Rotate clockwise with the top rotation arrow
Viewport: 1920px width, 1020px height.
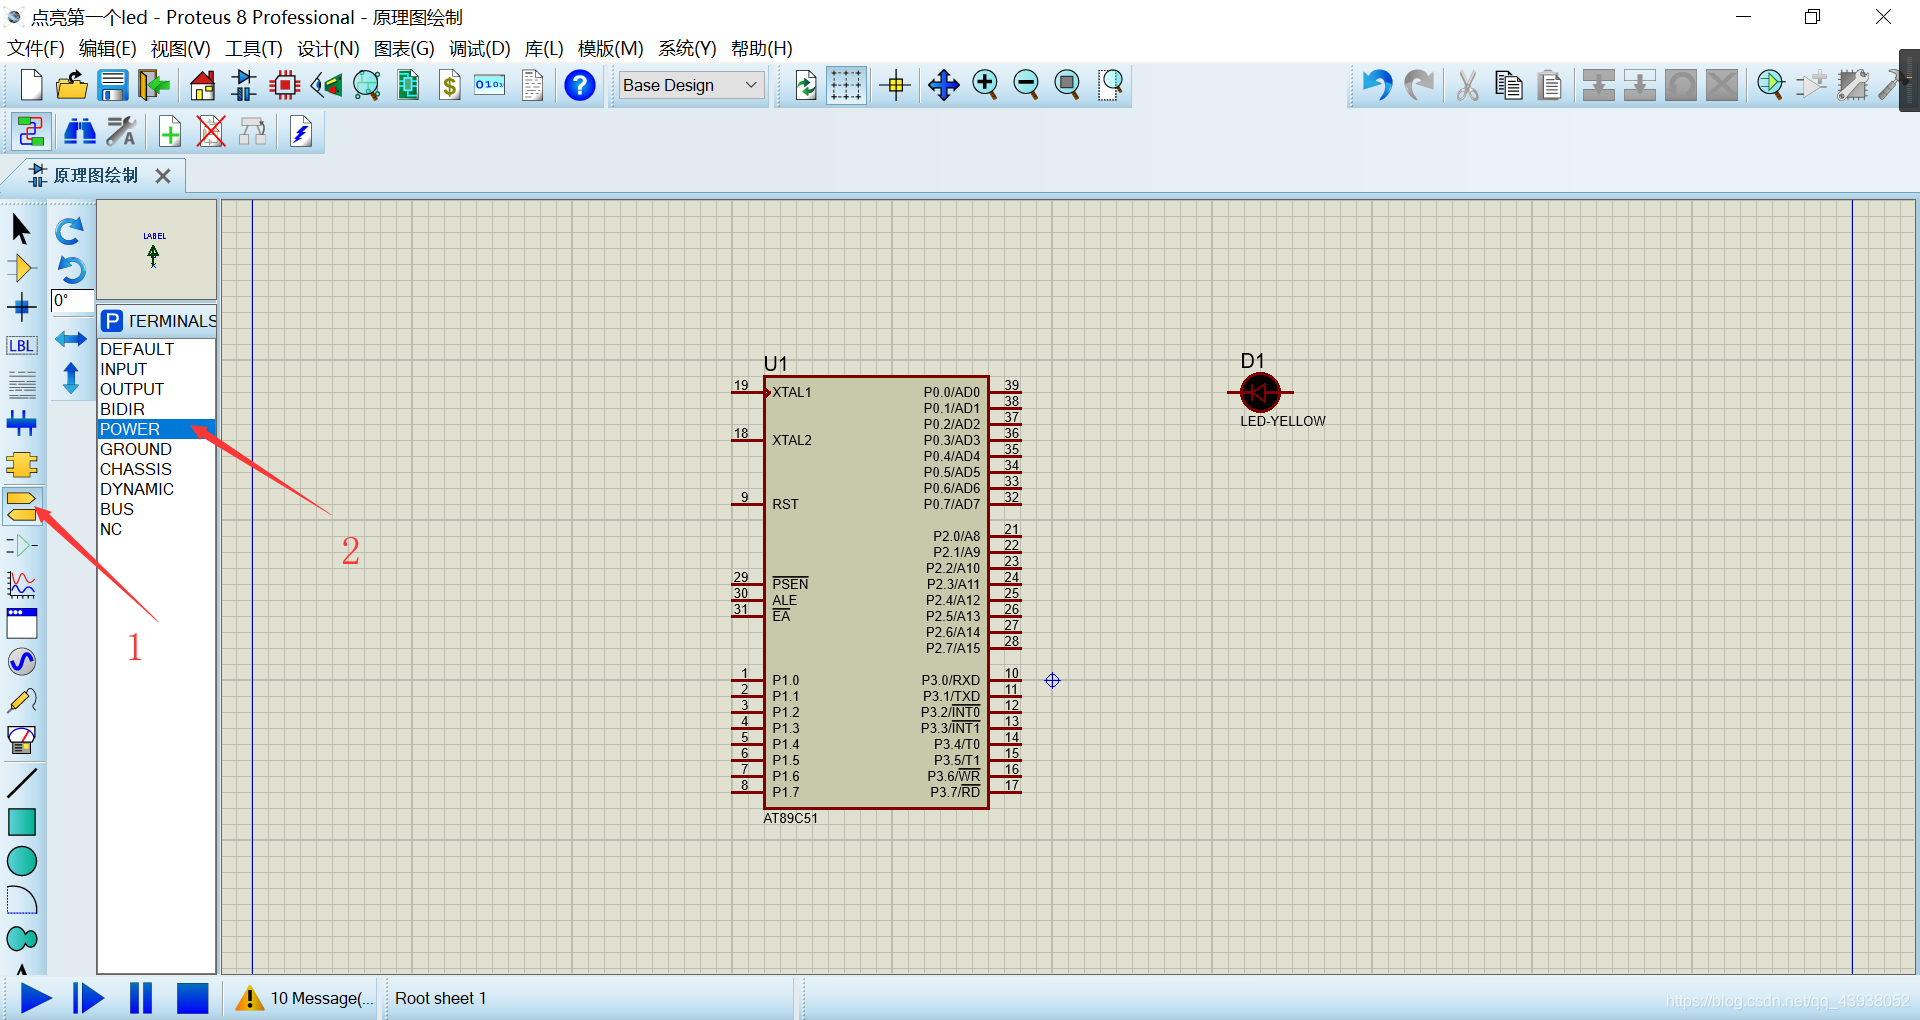click(x=70, y=232)
